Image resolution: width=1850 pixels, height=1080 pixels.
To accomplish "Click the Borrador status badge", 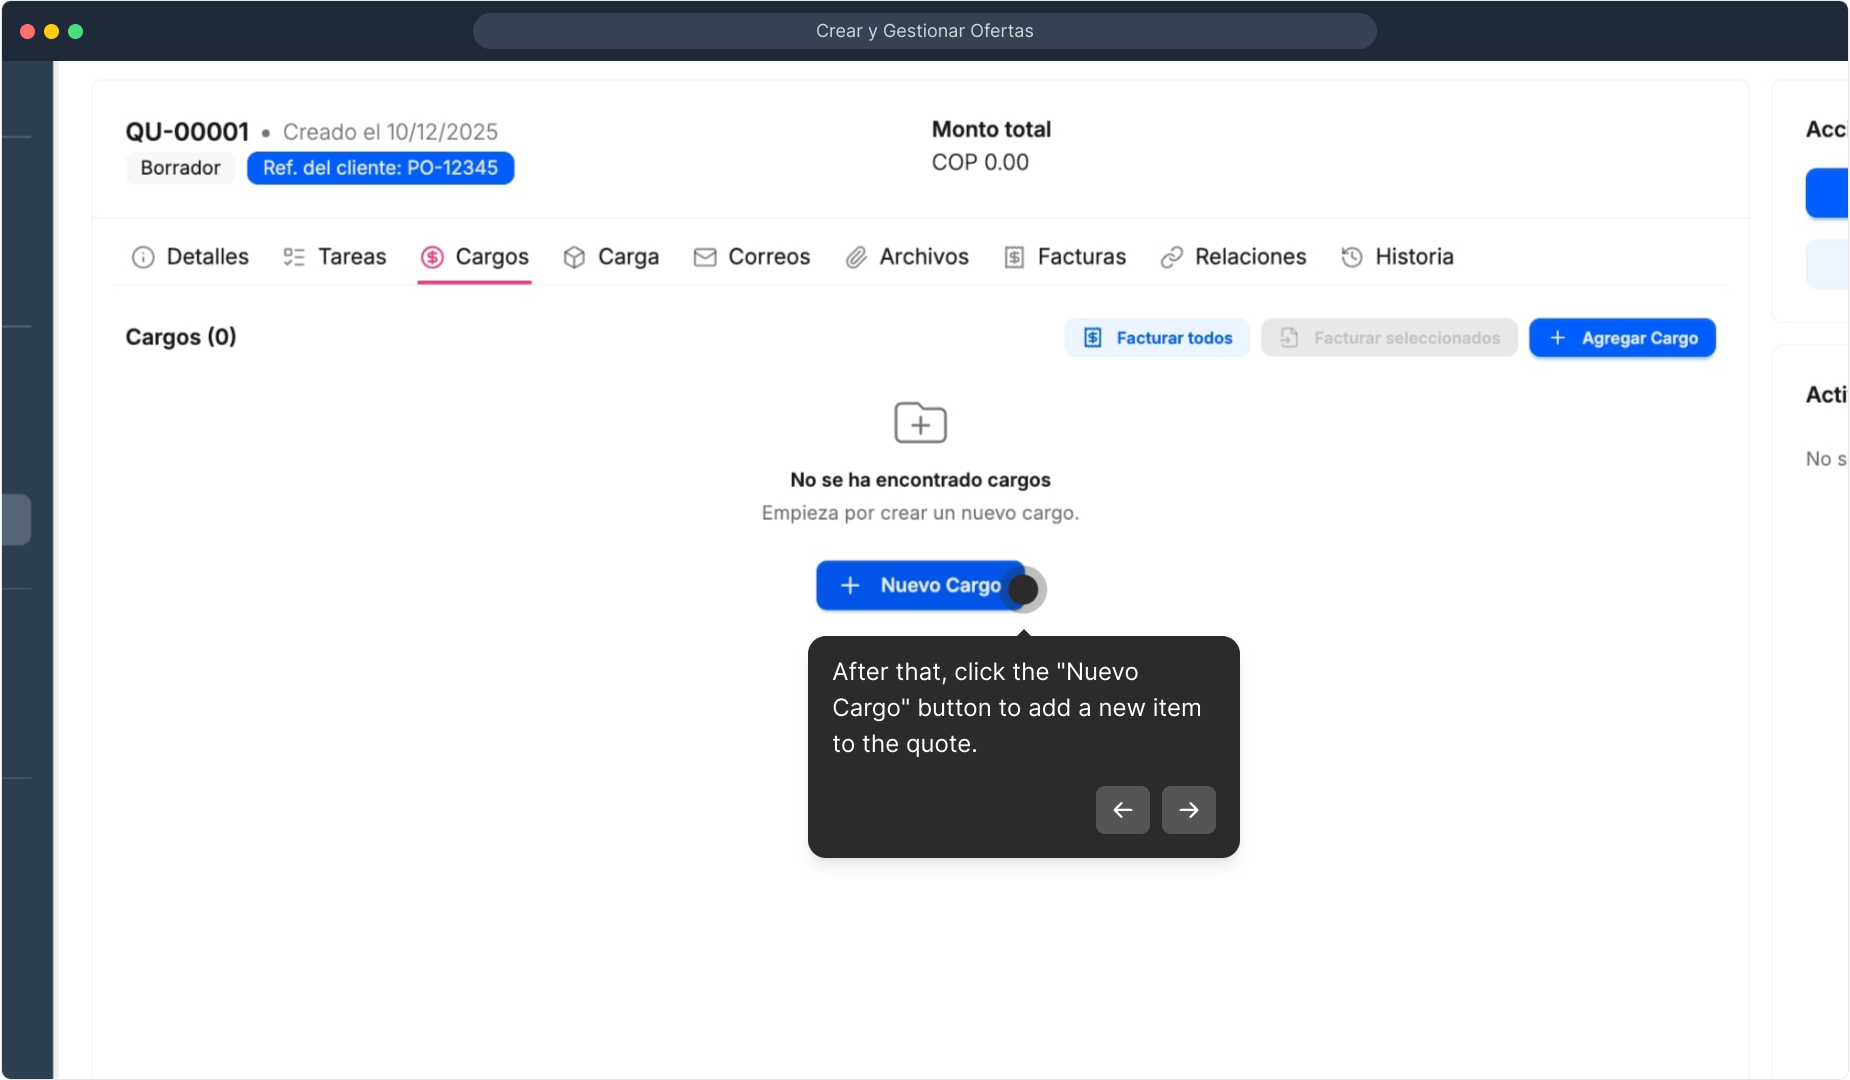I will click(180, 168).
